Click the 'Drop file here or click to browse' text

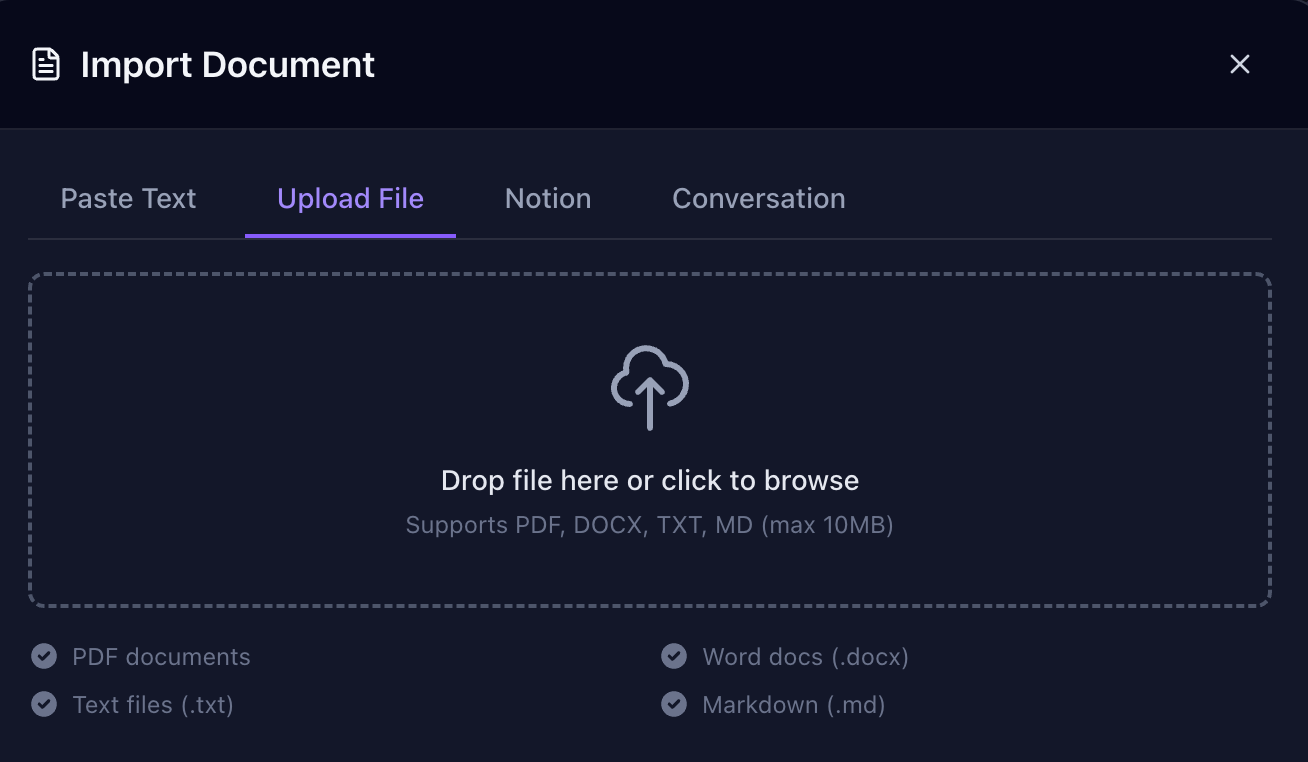coord(650,480)
